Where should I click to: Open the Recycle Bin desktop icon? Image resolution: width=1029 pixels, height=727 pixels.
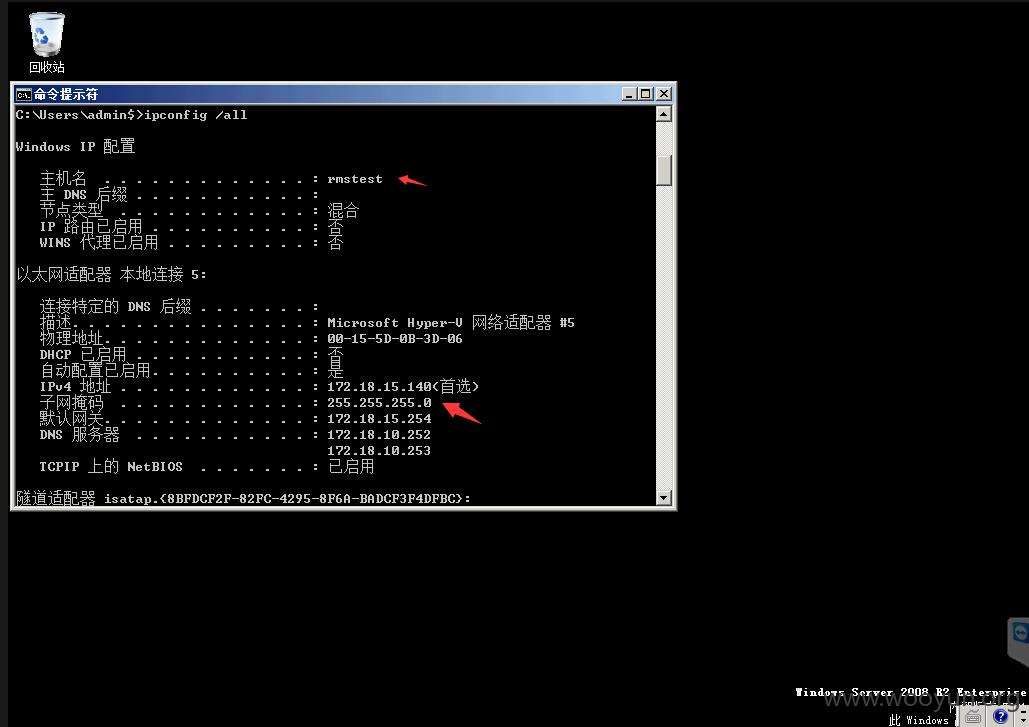coord(47,43)
